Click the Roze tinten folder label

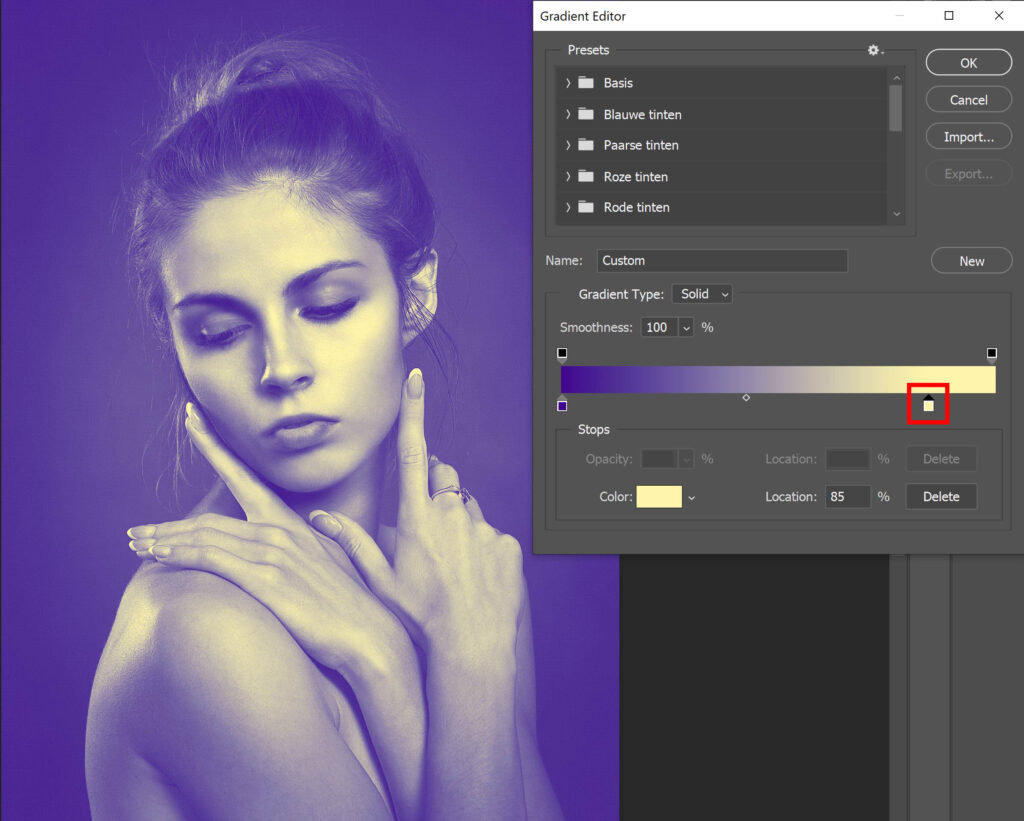coord(635,176)
